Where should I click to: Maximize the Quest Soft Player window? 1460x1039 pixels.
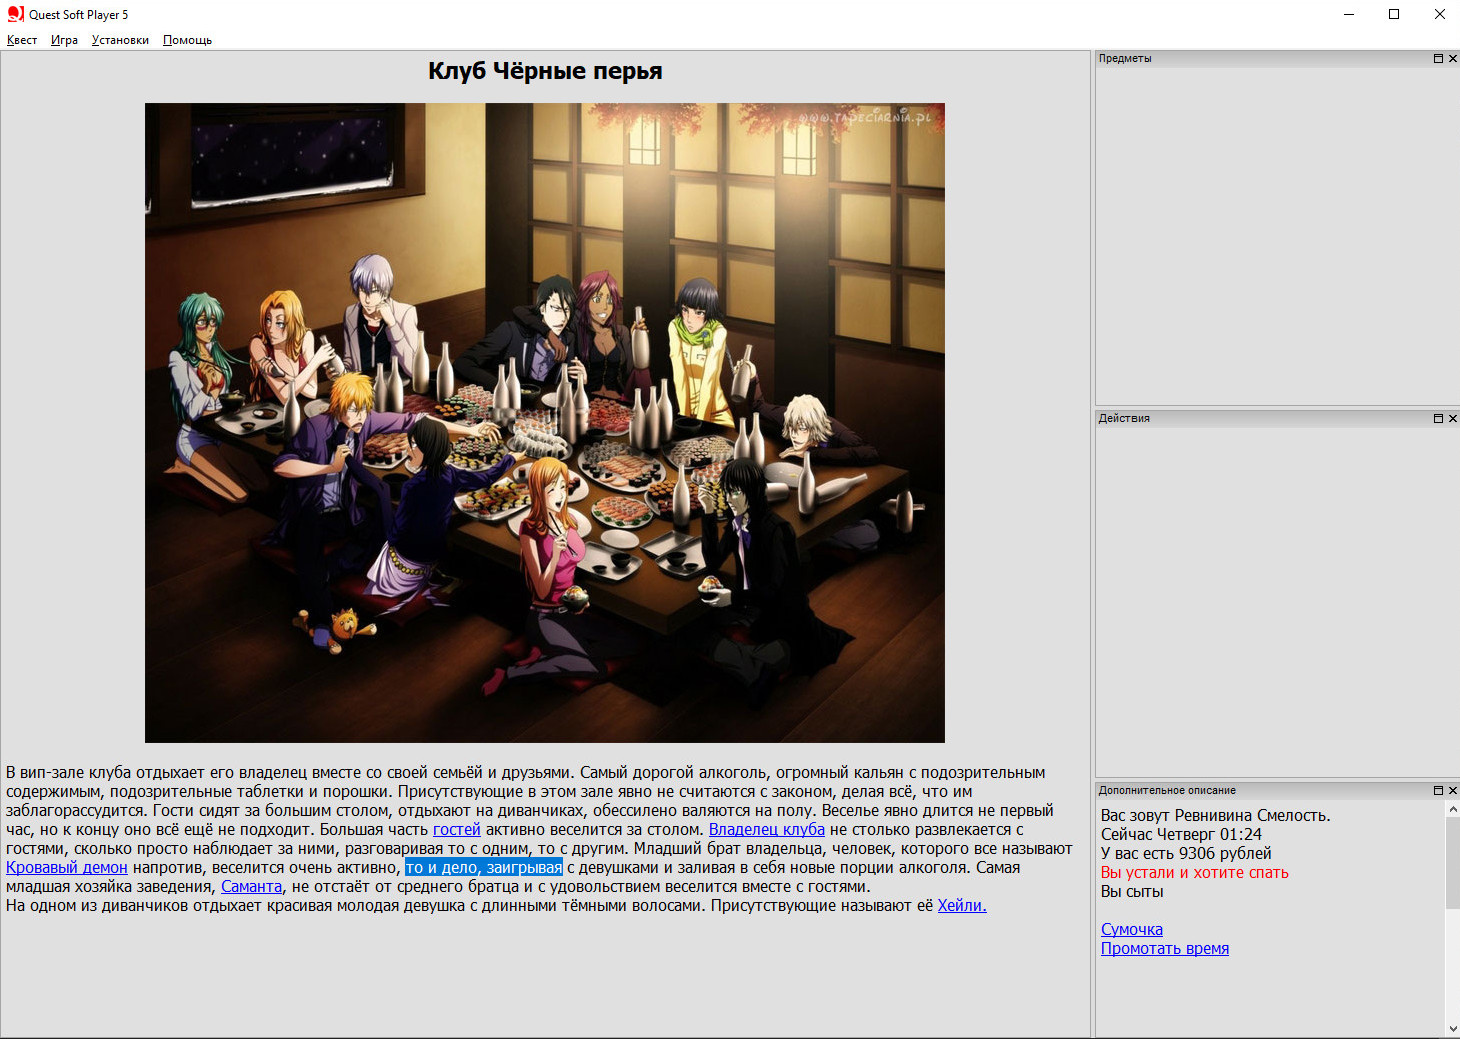point(1394,14)
